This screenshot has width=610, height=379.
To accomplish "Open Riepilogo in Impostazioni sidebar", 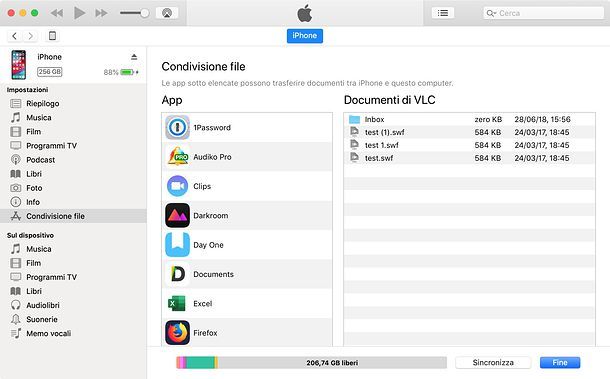I will click(73, 104).
